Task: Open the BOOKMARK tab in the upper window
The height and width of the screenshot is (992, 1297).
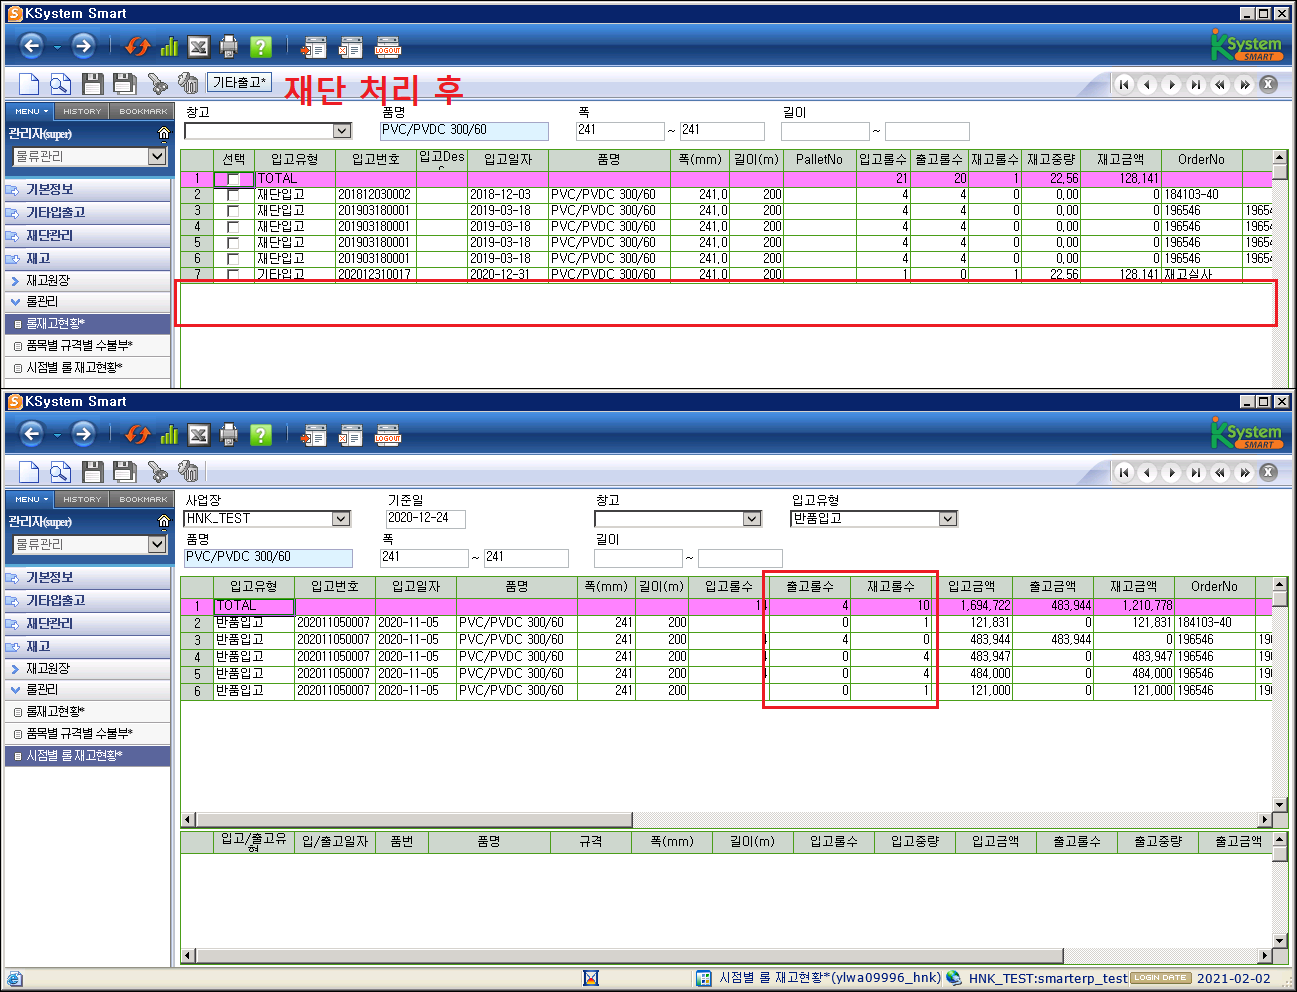Action: pos(143,111)
